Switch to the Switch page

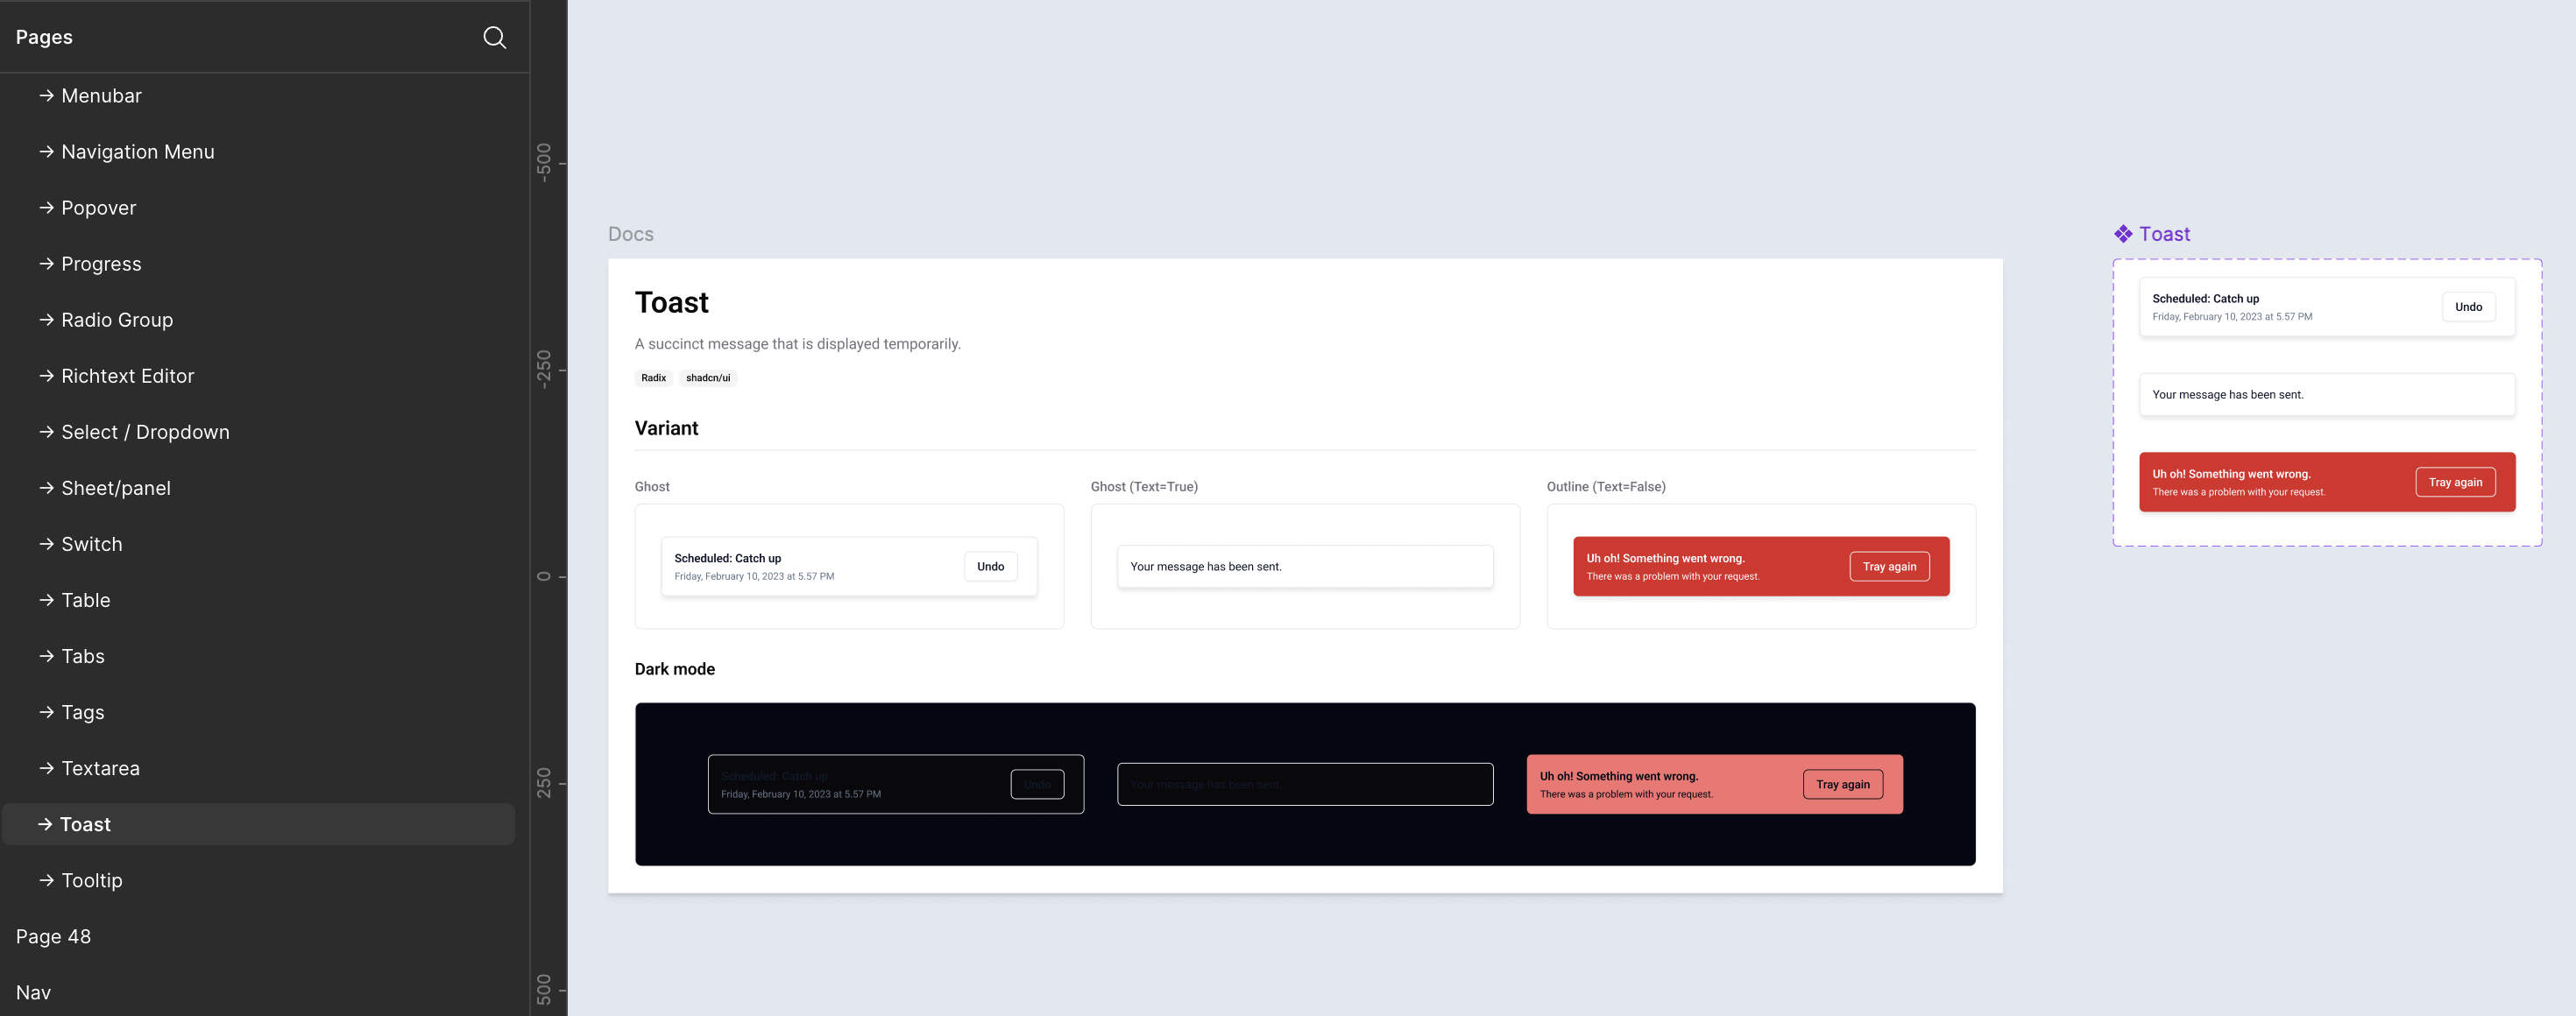(91, 544)
